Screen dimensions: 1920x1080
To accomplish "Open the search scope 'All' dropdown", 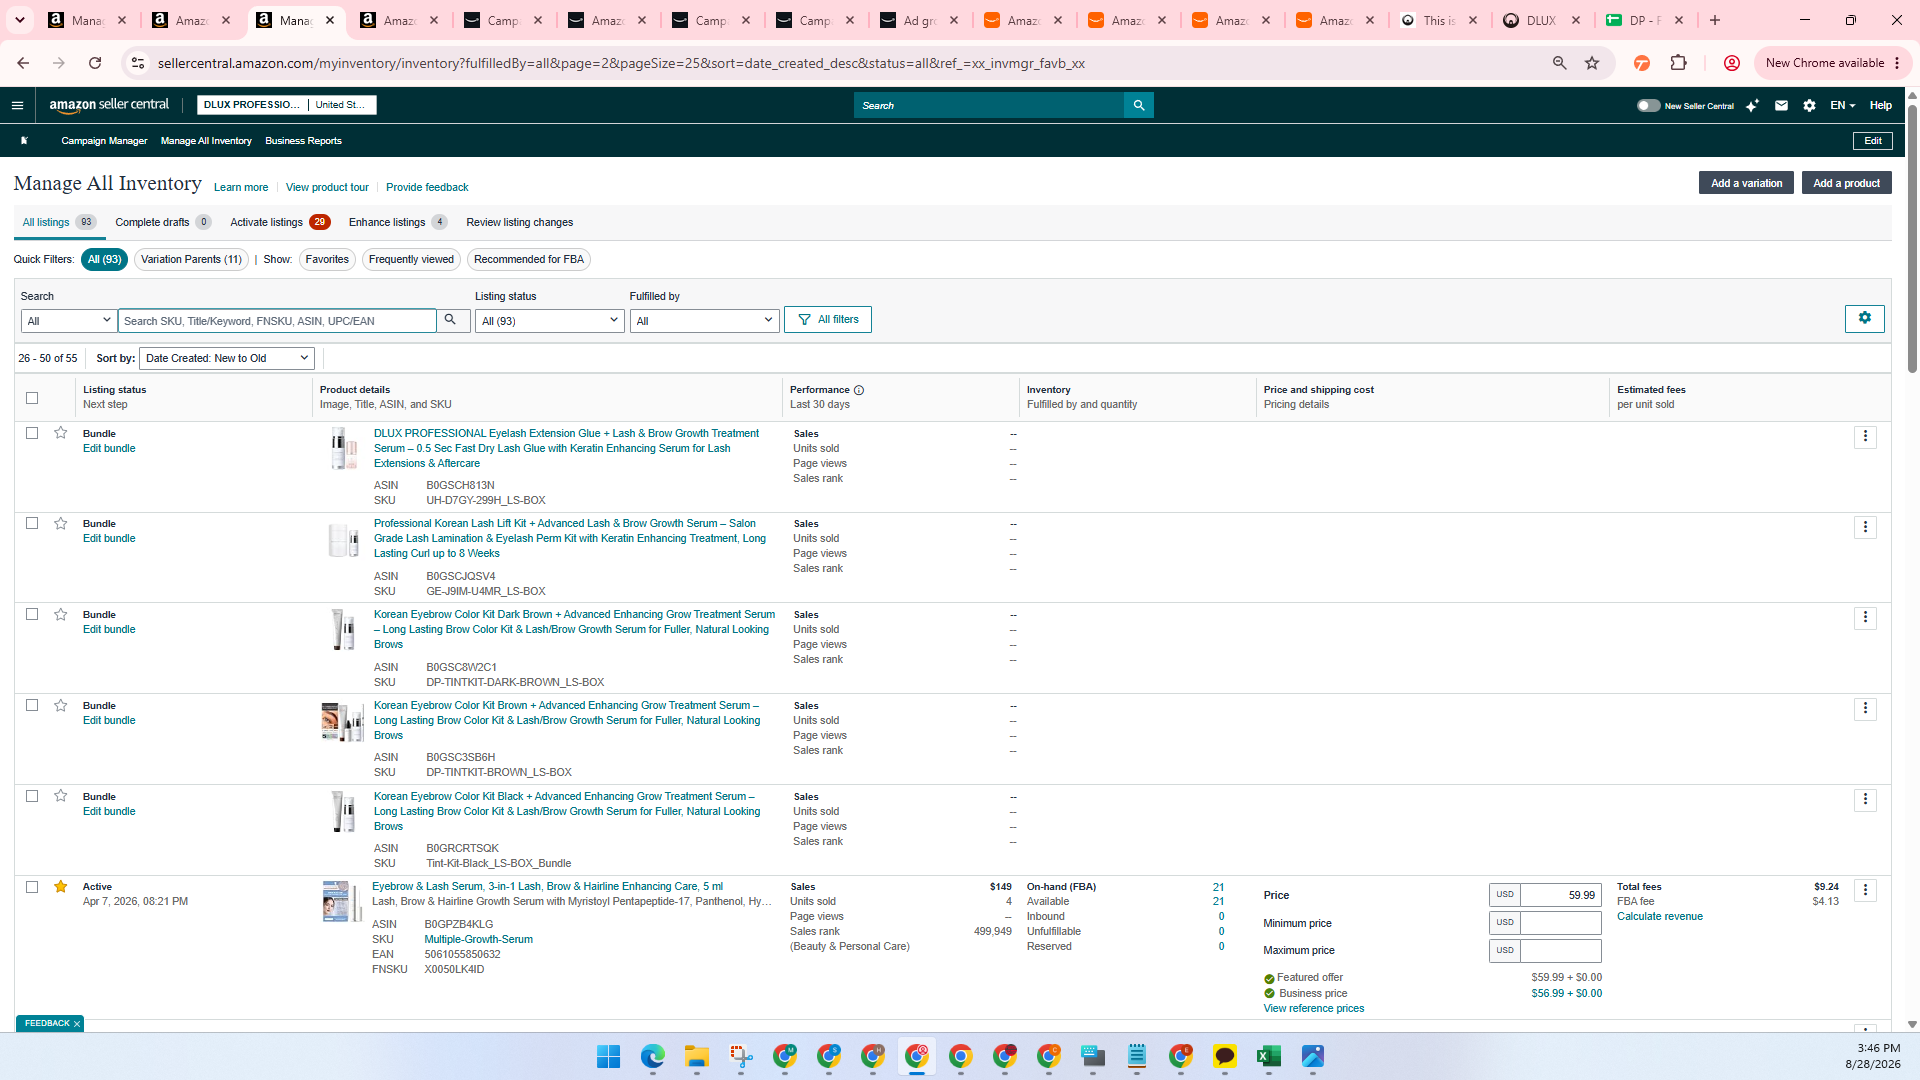I will 68,320.
